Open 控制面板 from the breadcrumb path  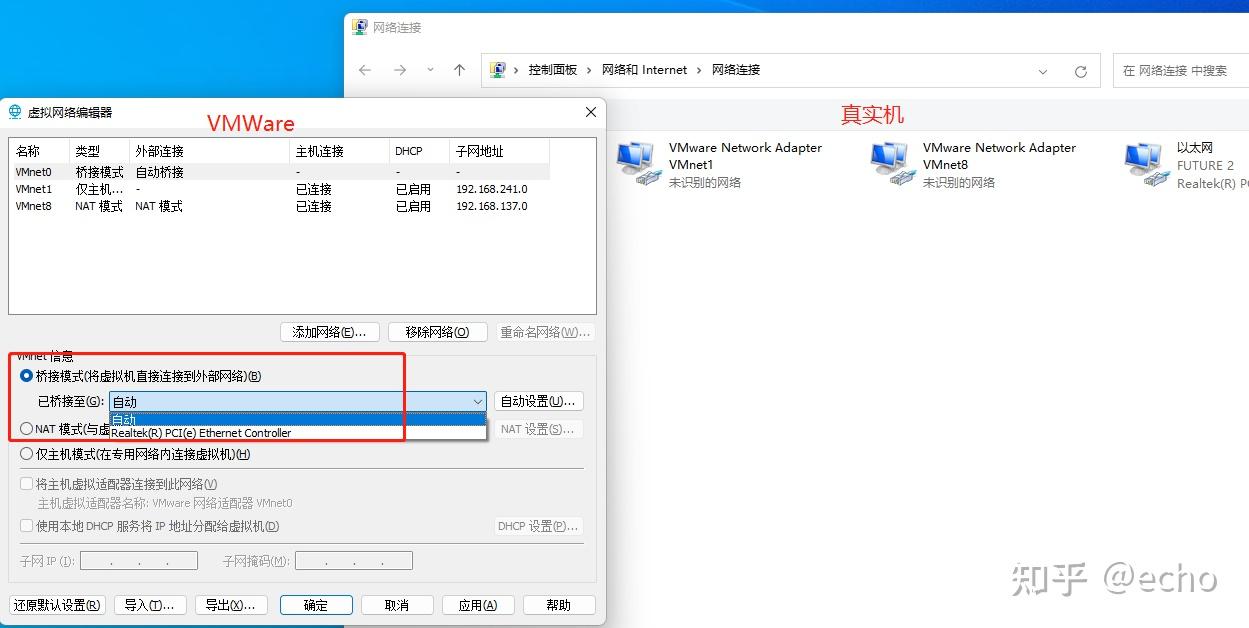[x=554, y=70]
